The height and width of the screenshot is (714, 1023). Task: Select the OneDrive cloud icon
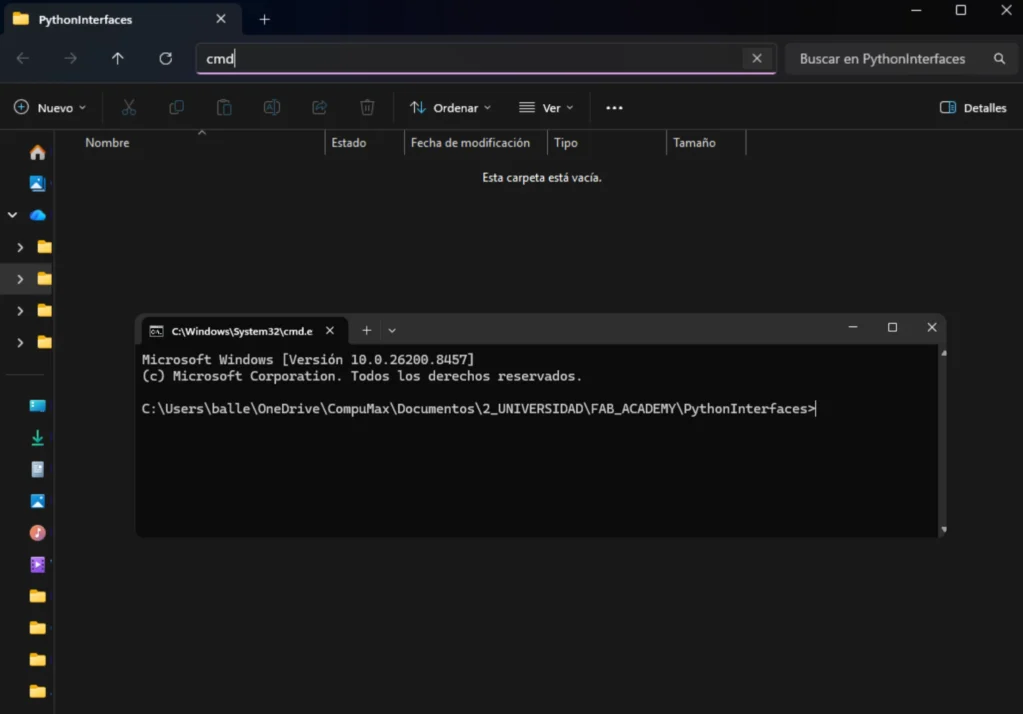tap(38, 215)
